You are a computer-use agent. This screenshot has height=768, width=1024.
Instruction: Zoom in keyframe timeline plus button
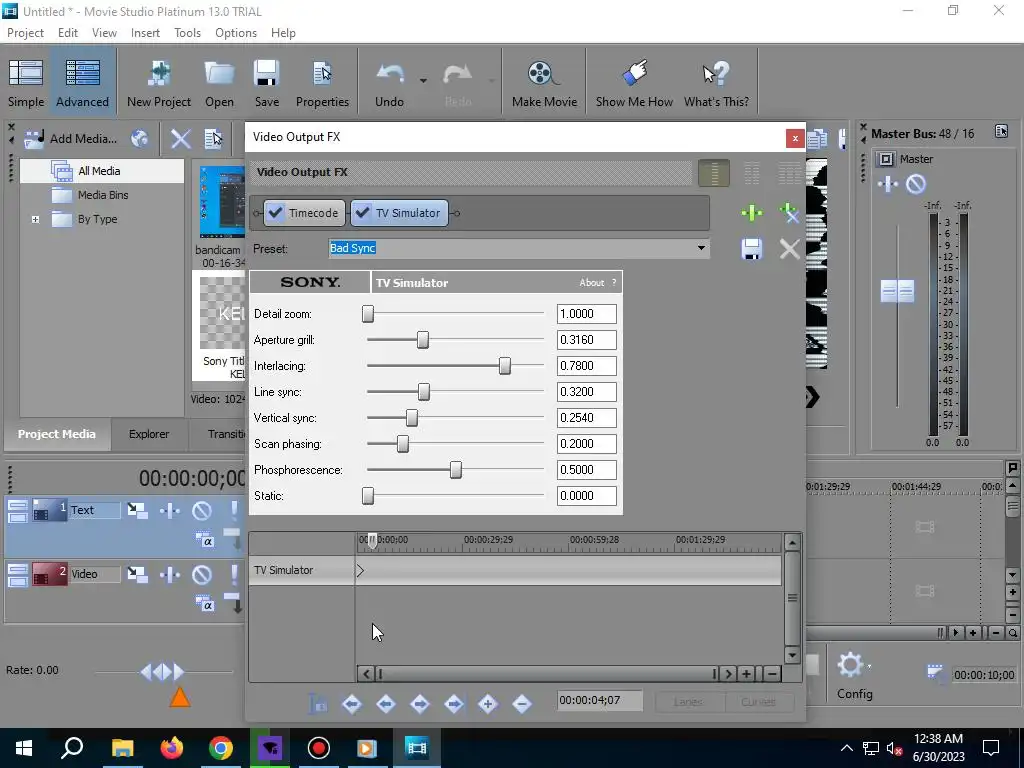(746, 674)
